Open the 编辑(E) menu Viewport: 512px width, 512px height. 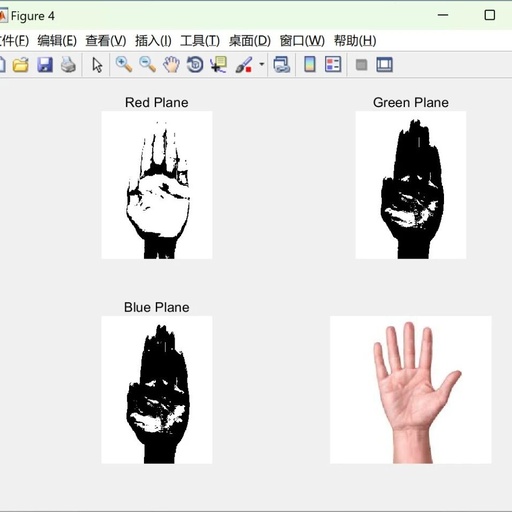57,41
